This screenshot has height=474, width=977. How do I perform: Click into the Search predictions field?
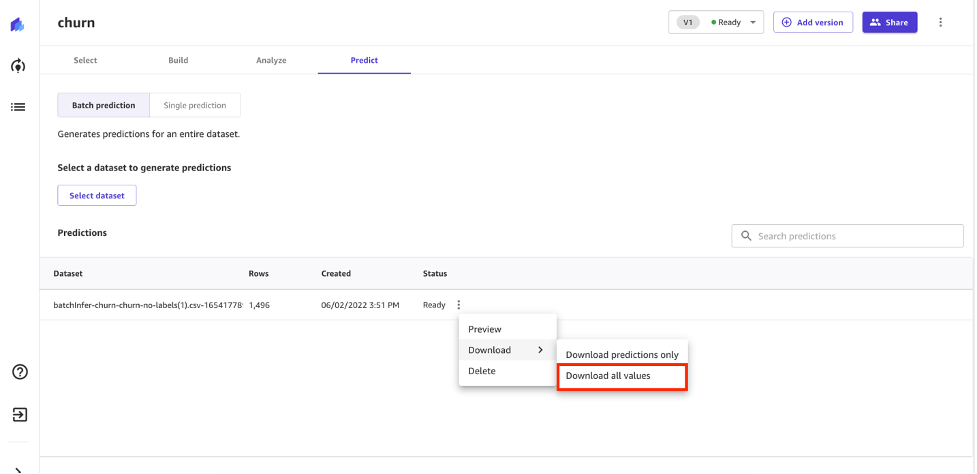pos(847,236)
